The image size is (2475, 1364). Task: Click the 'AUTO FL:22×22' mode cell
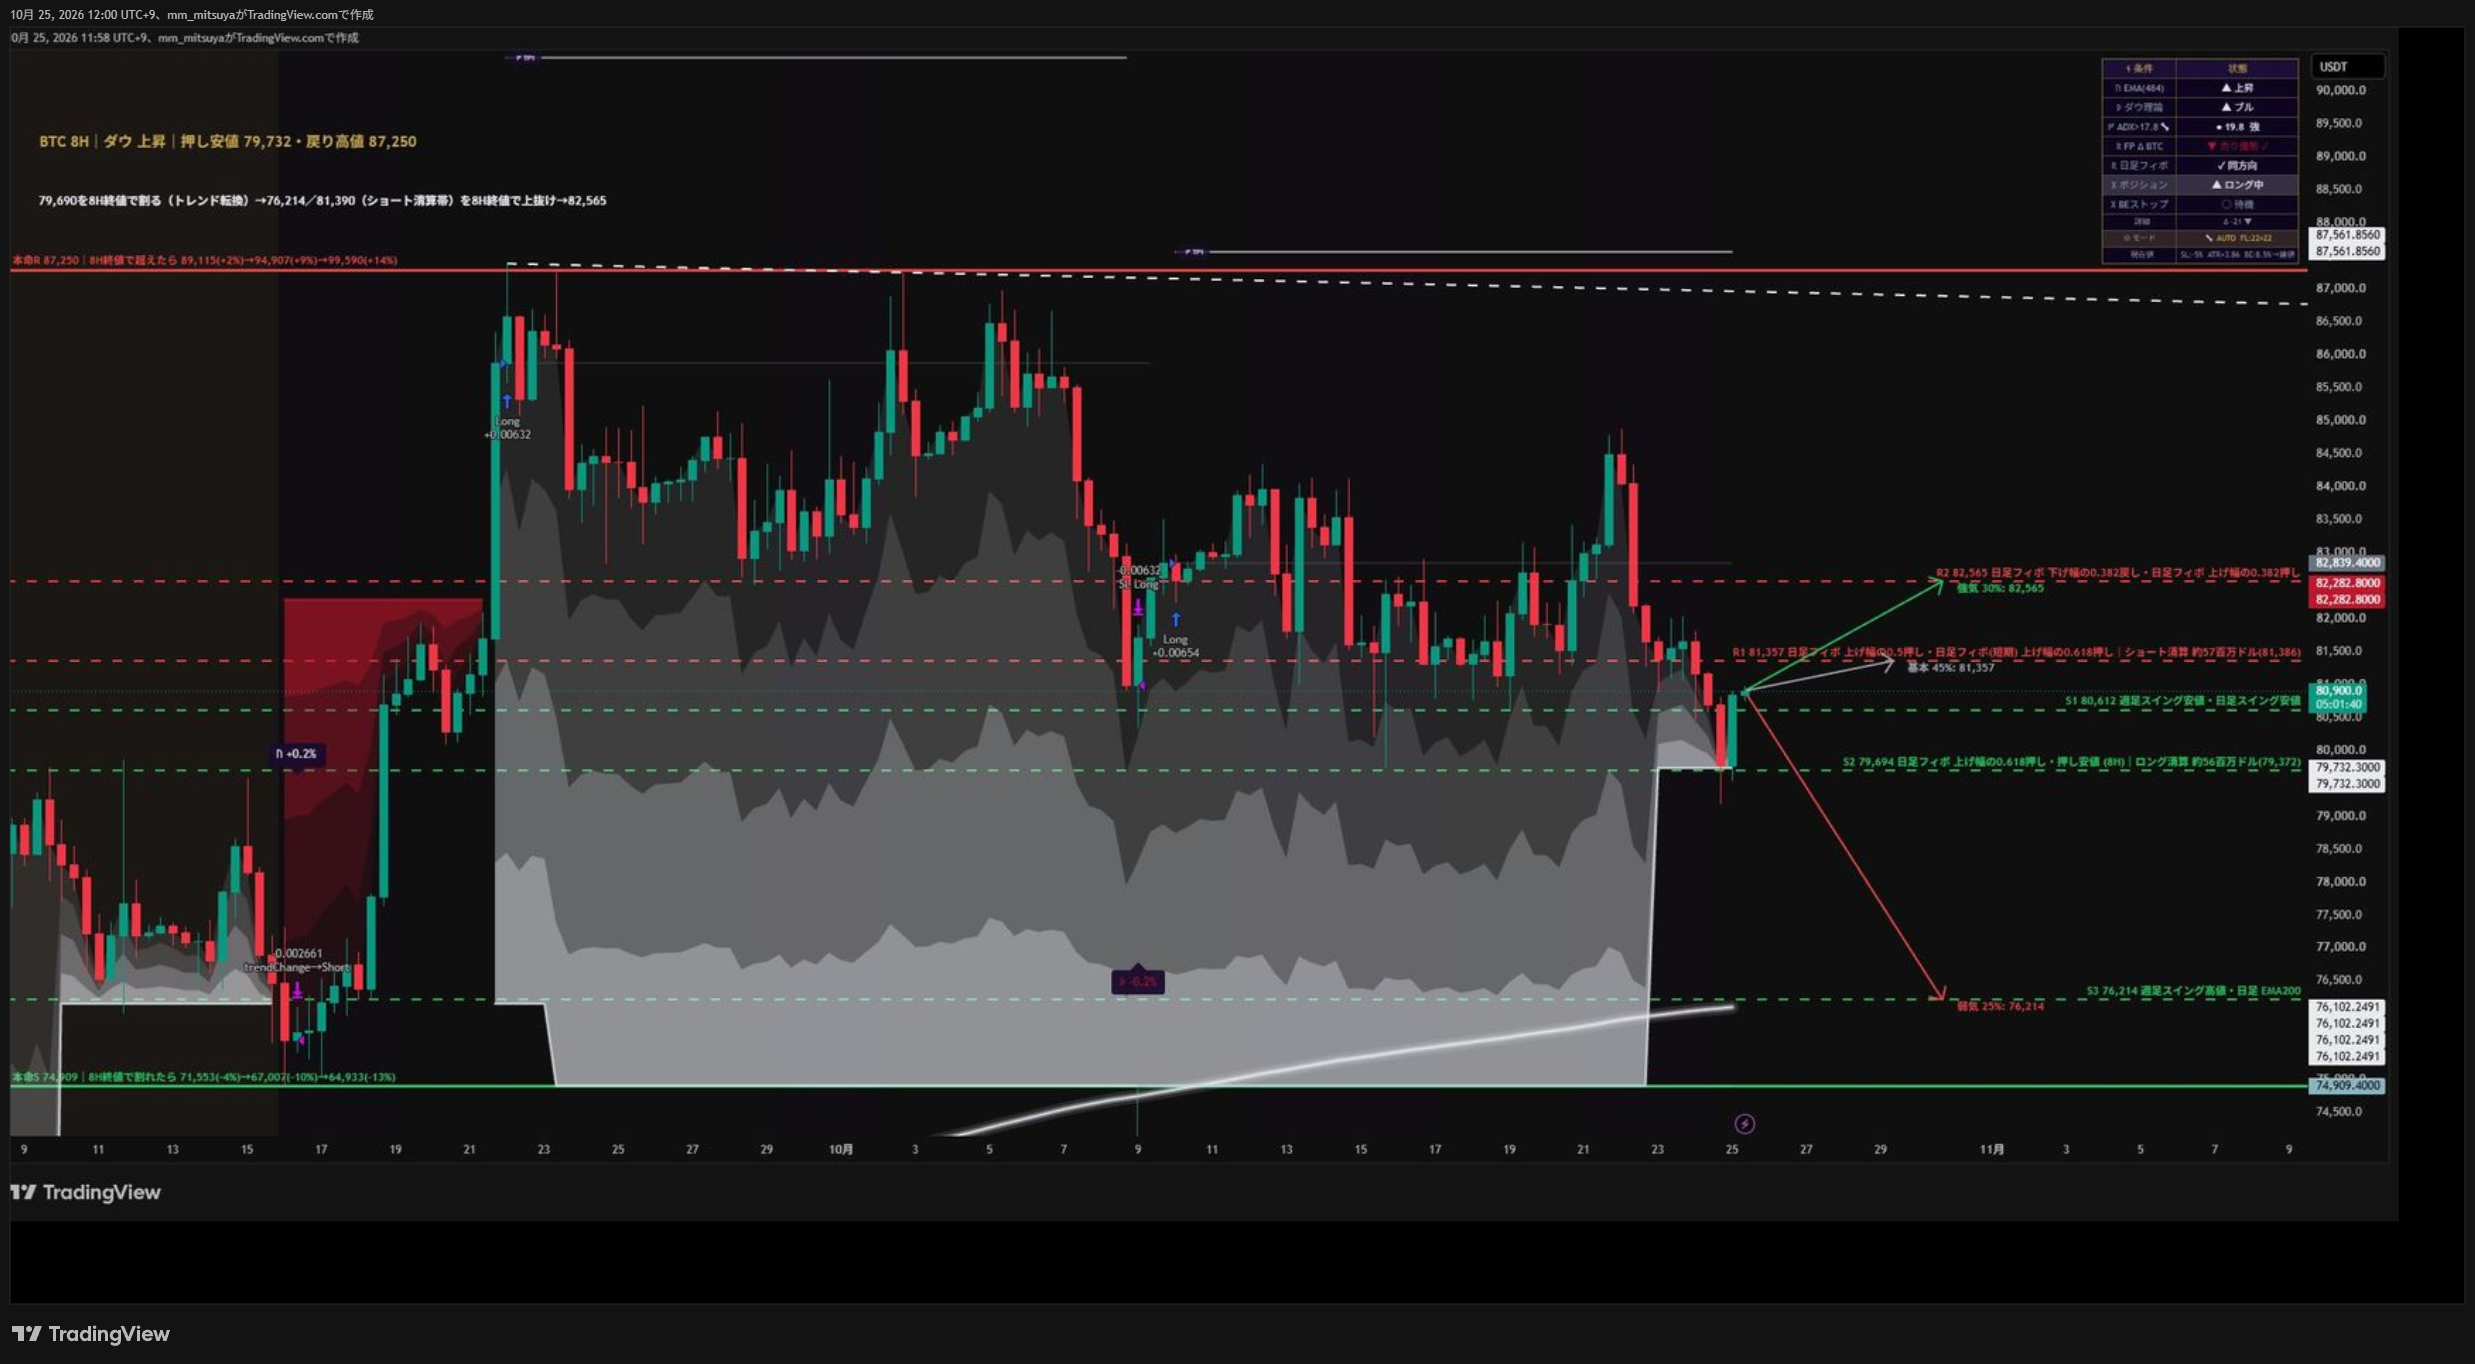pos(2237,238)
